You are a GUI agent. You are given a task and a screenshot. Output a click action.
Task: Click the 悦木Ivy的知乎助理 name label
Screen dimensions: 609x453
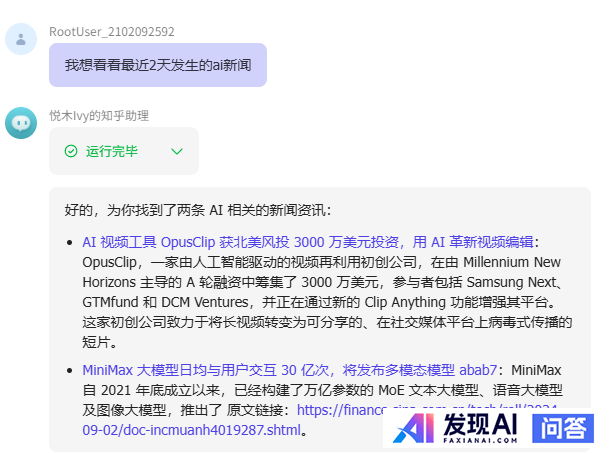coord(99,116)
